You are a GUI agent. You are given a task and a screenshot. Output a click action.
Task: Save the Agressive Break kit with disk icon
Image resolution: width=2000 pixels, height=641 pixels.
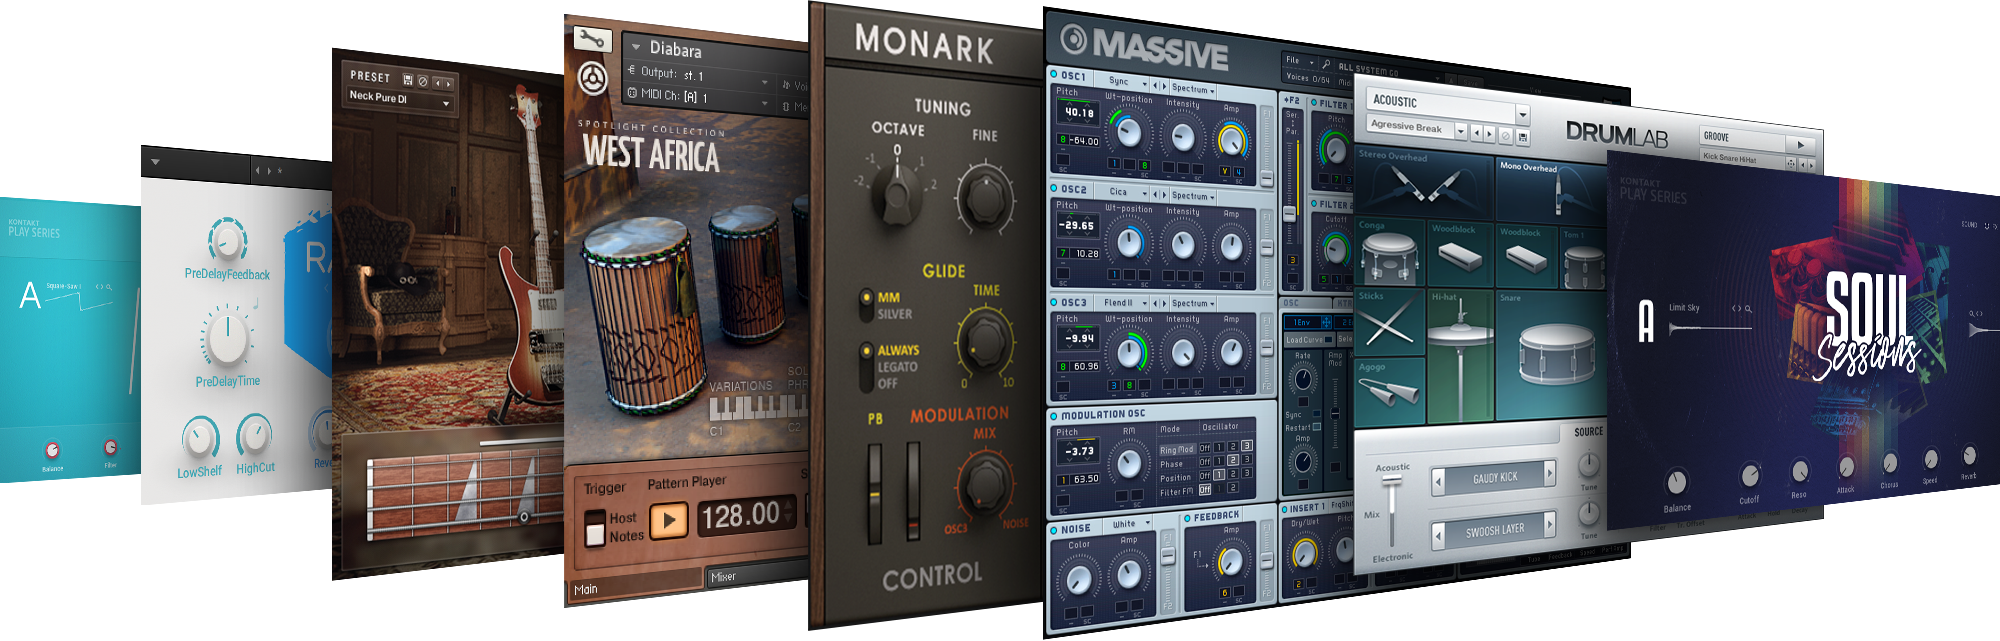pyautogui.click(x=1523, y=136)
